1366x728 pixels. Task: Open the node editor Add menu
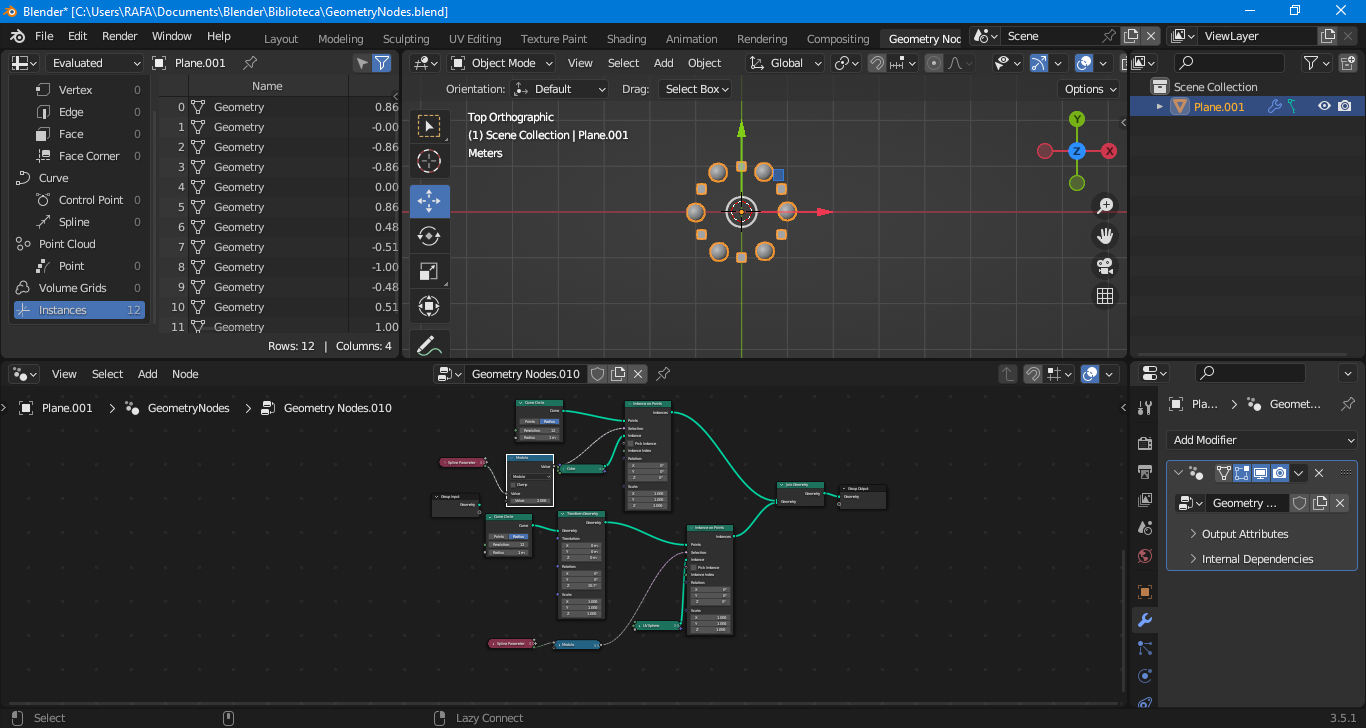[148, 374]
